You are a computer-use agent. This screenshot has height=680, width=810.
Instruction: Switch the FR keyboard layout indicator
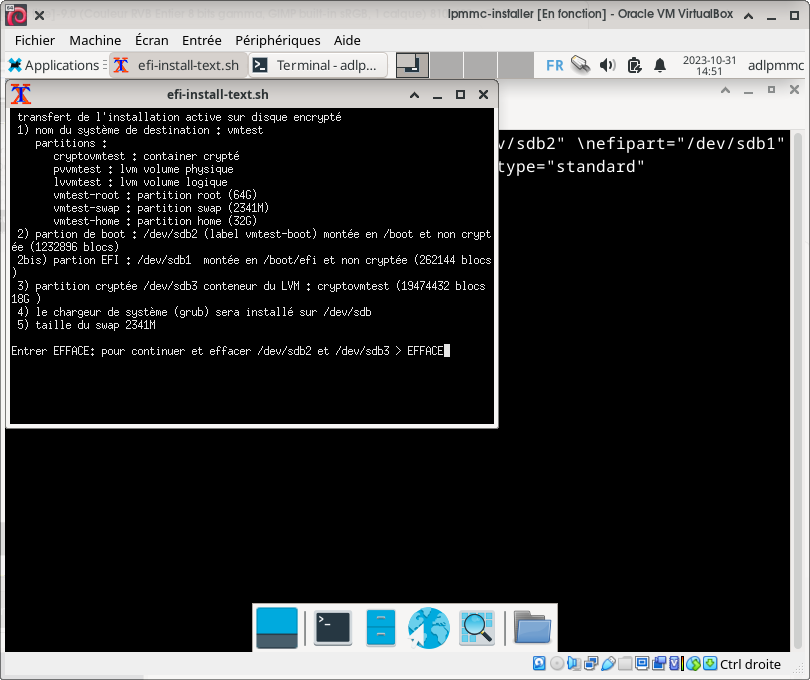tap(554, 65)
